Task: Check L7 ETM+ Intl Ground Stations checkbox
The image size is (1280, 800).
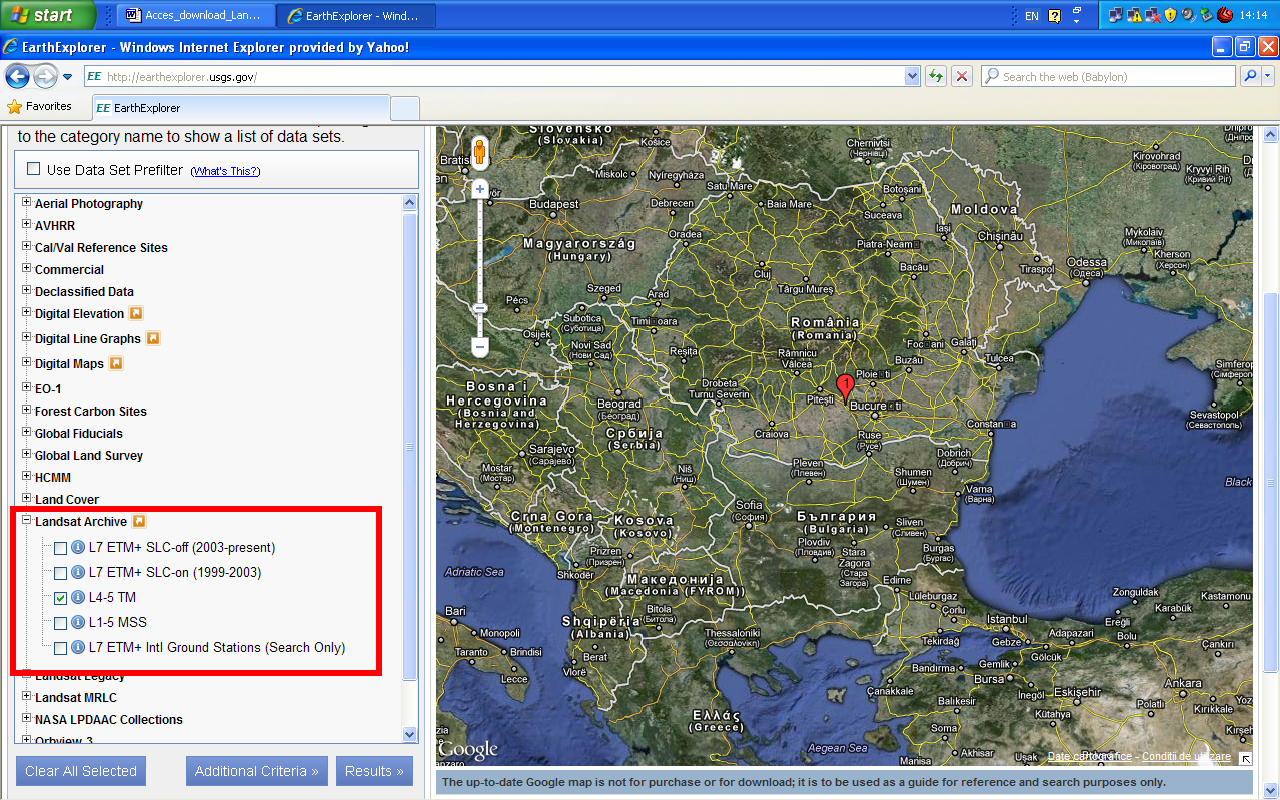Action: tap(61, 648)
